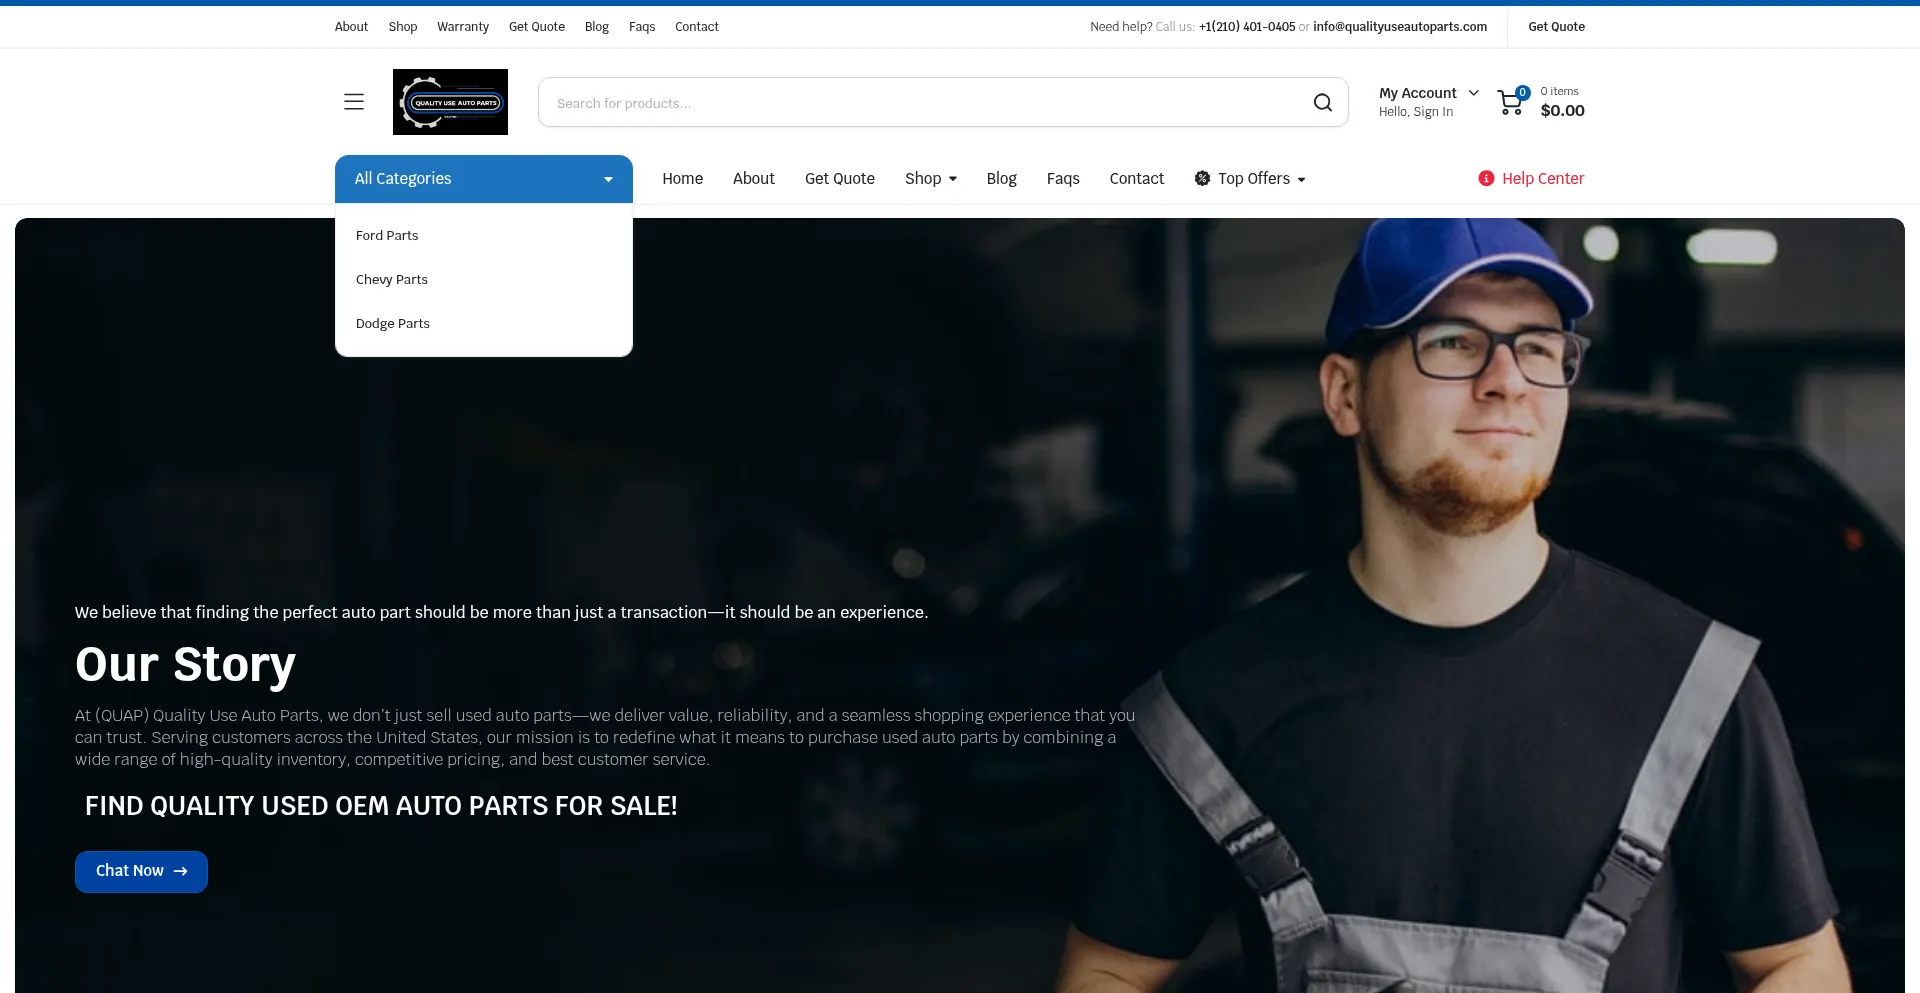Click the red Help Center info icon
The image size is (1920, 993).
point(1486,178)
